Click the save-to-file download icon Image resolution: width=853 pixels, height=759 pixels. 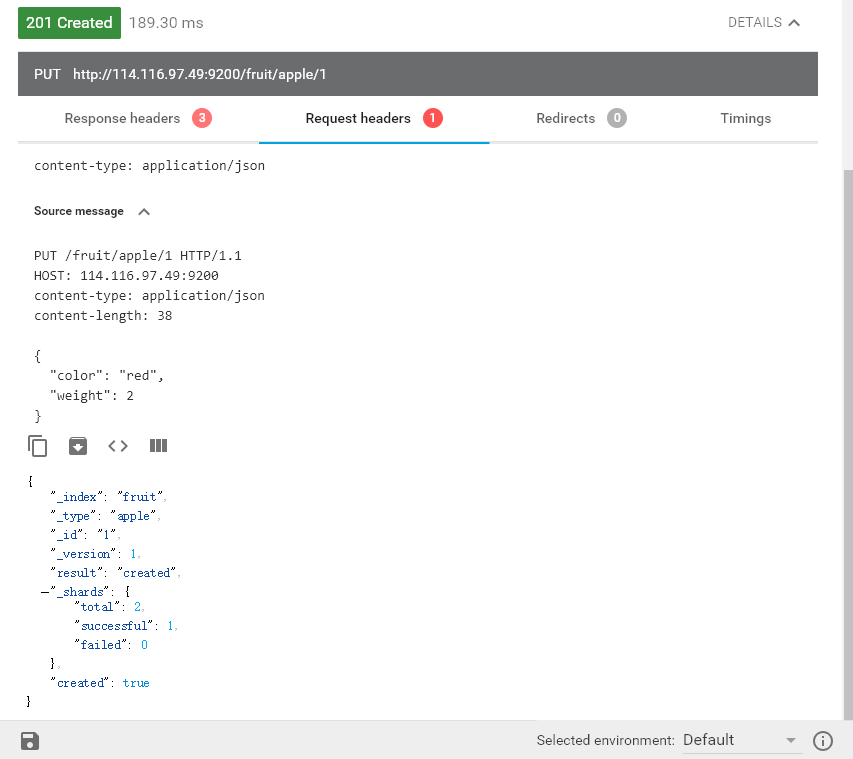click(x=78, y=446)
